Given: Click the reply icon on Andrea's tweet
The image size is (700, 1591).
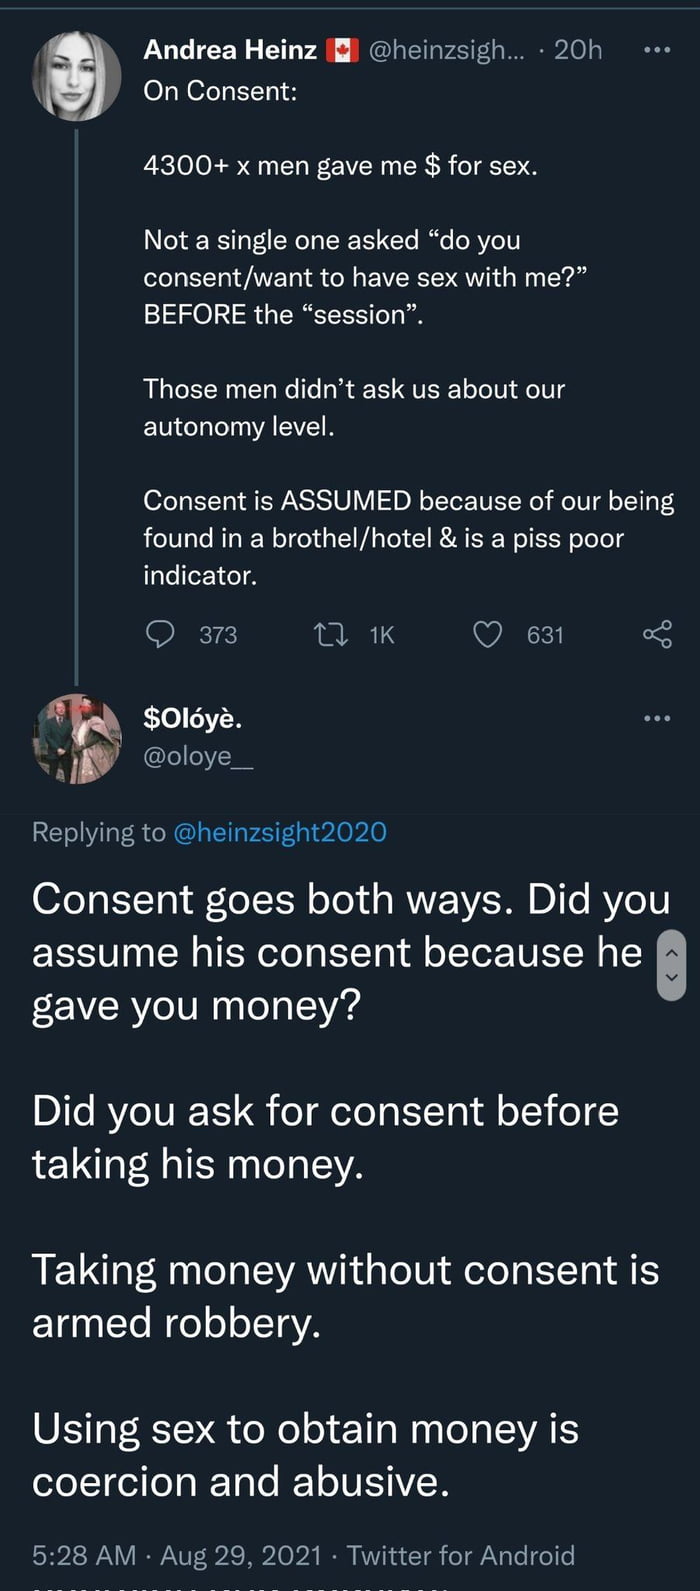Looking at the screenshot, I should 160,634.
